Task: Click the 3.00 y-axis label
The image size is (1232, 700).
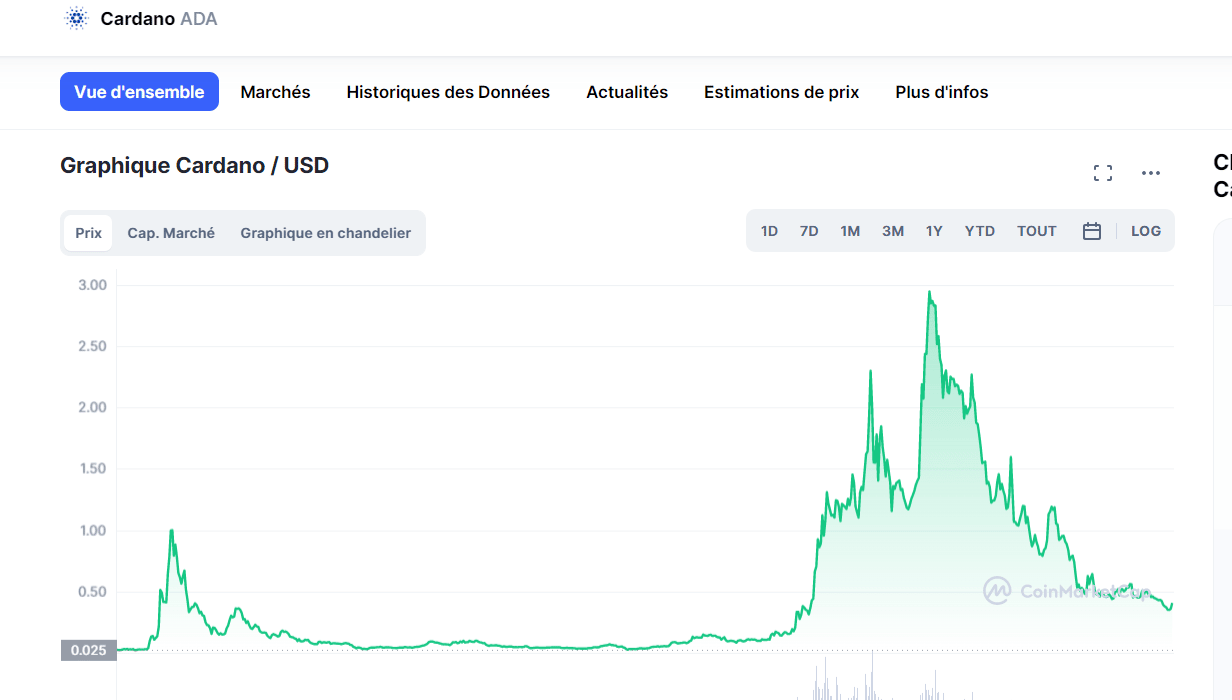Action: click(92, 285)
